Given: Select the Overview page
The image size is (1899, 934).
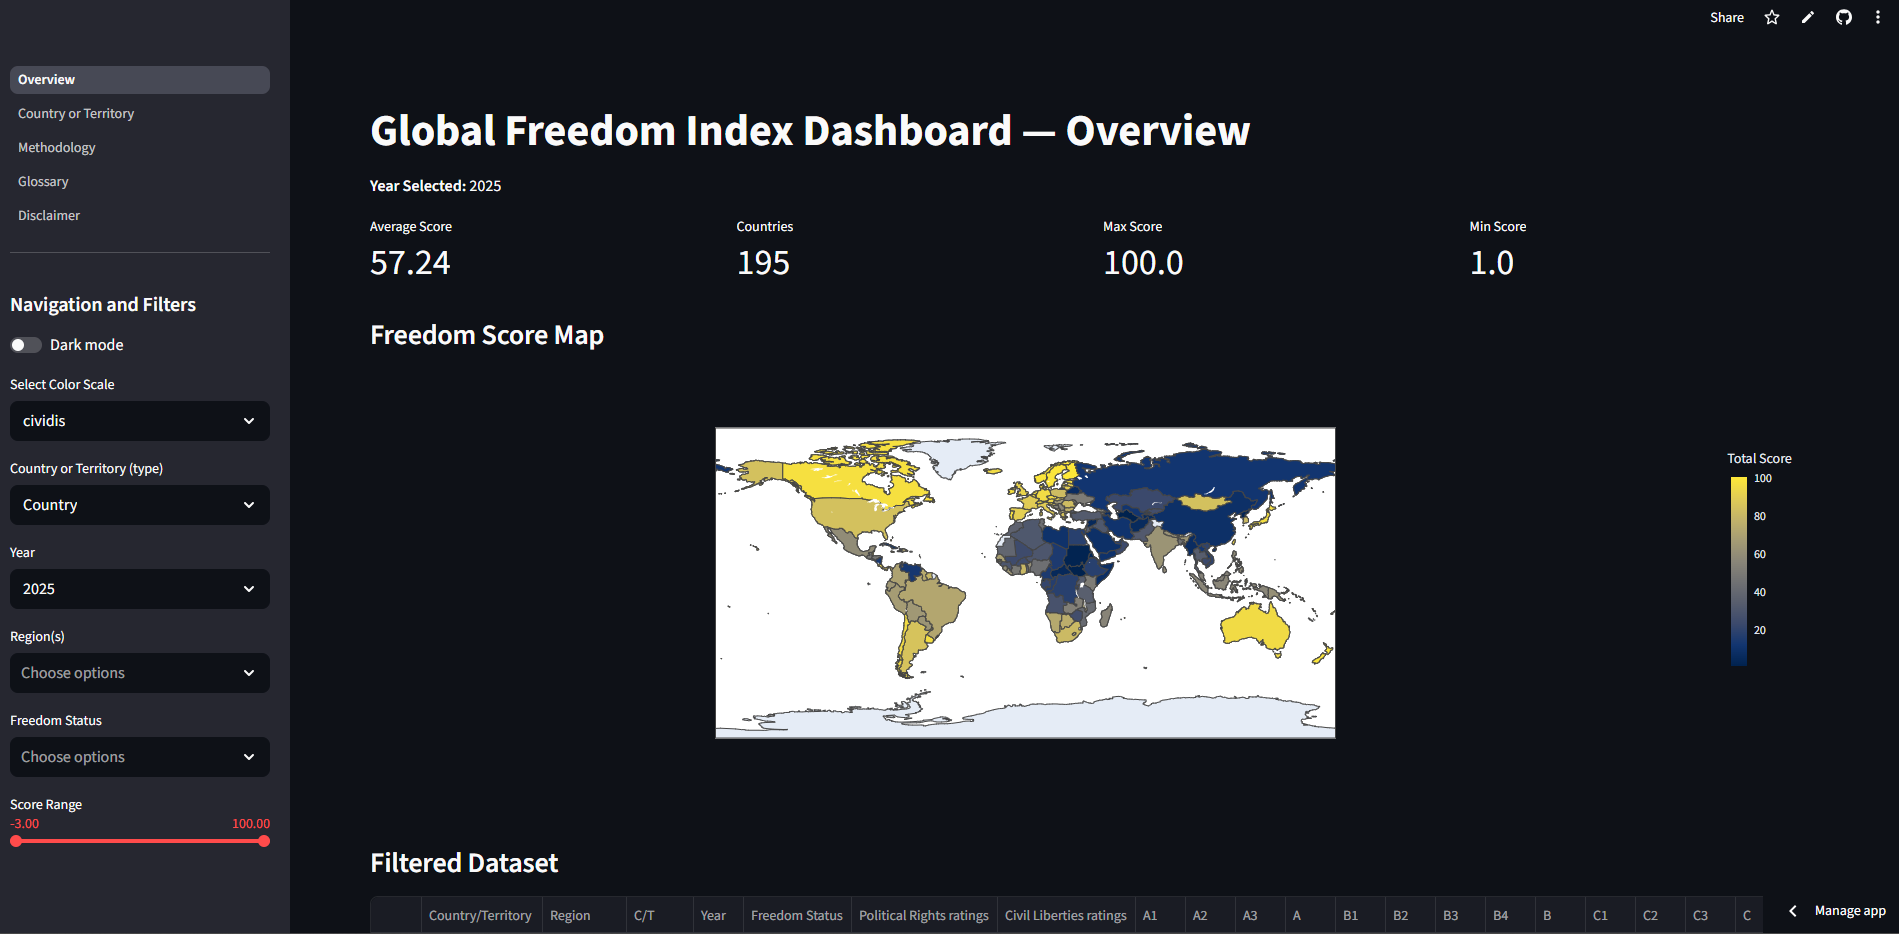Looking at the screenshot, I should [46, 79].
